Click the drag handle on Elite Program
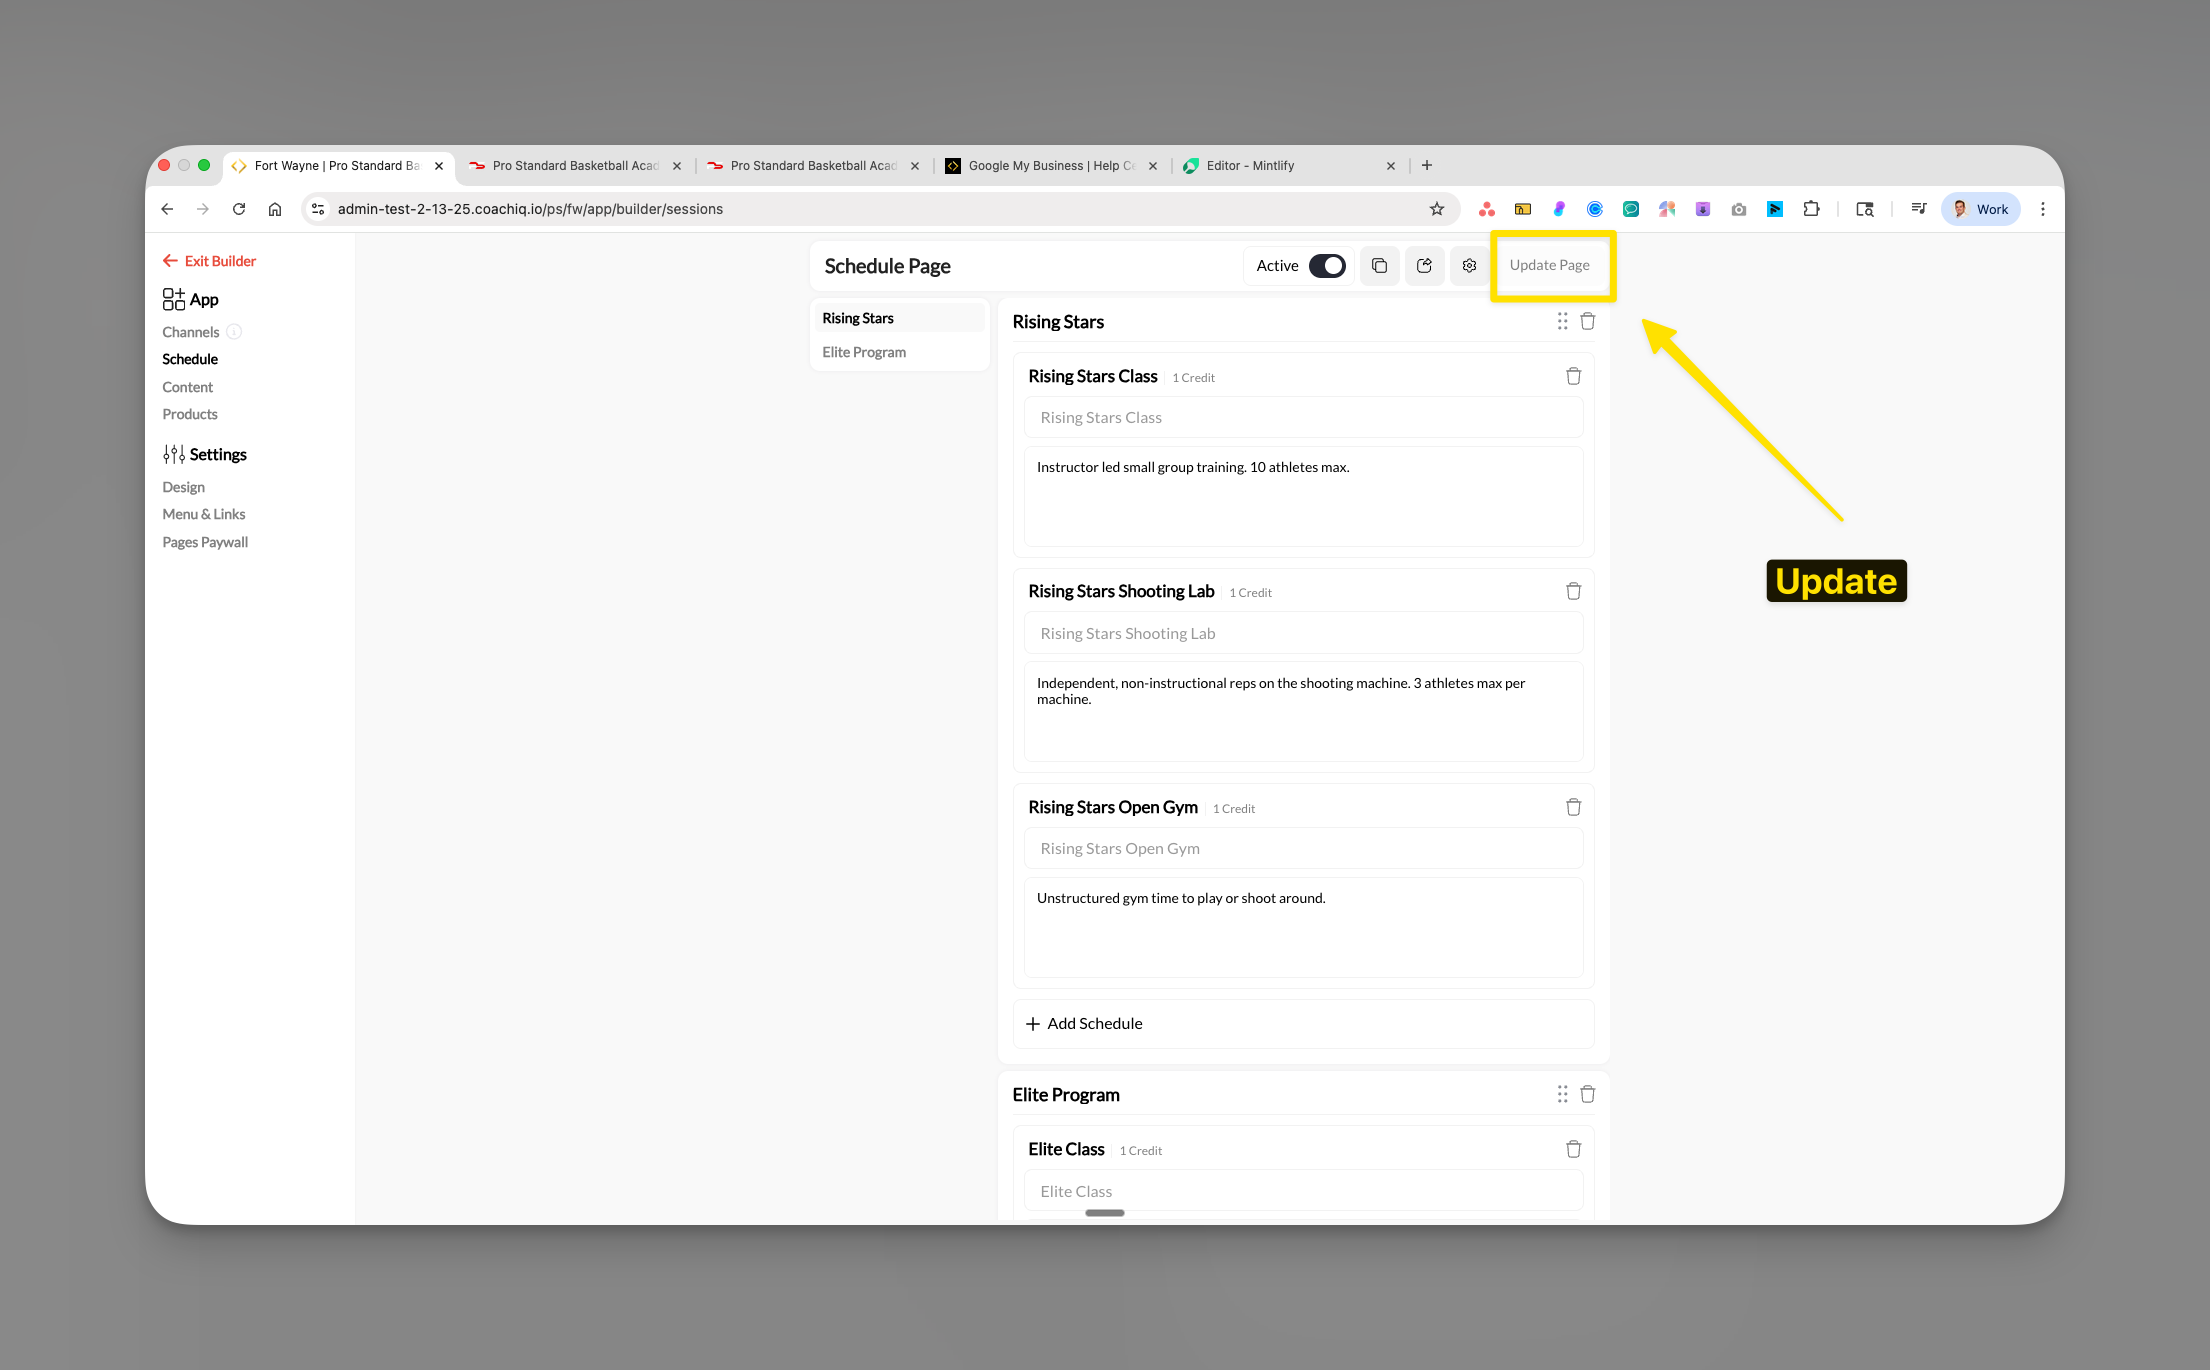Viewport: 2210px width, 1370px height. tap(1562, 1094)
